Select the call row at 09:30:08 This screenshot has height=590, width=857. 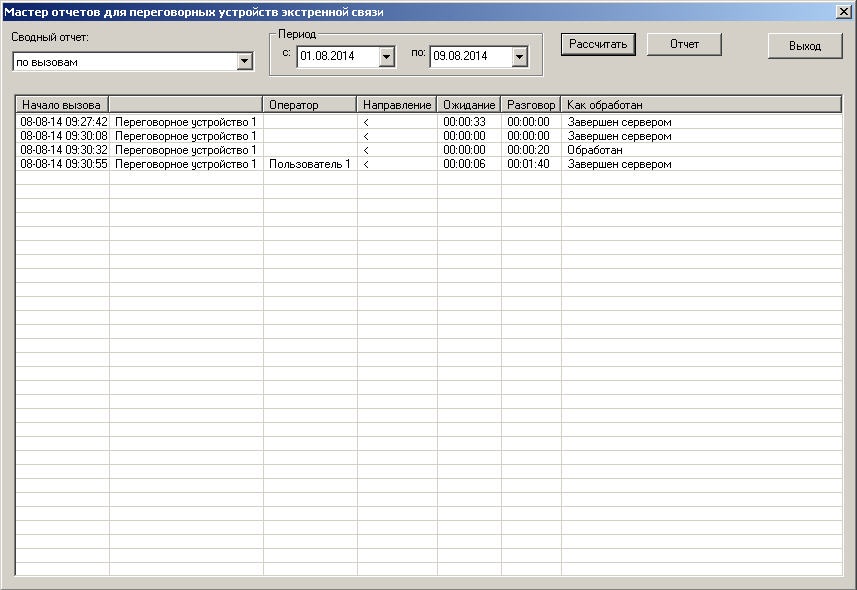point(63,136)
